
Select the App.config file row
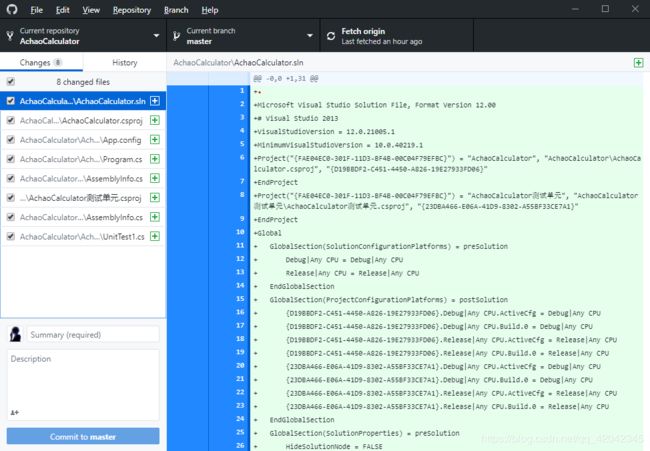click(83, 140)
